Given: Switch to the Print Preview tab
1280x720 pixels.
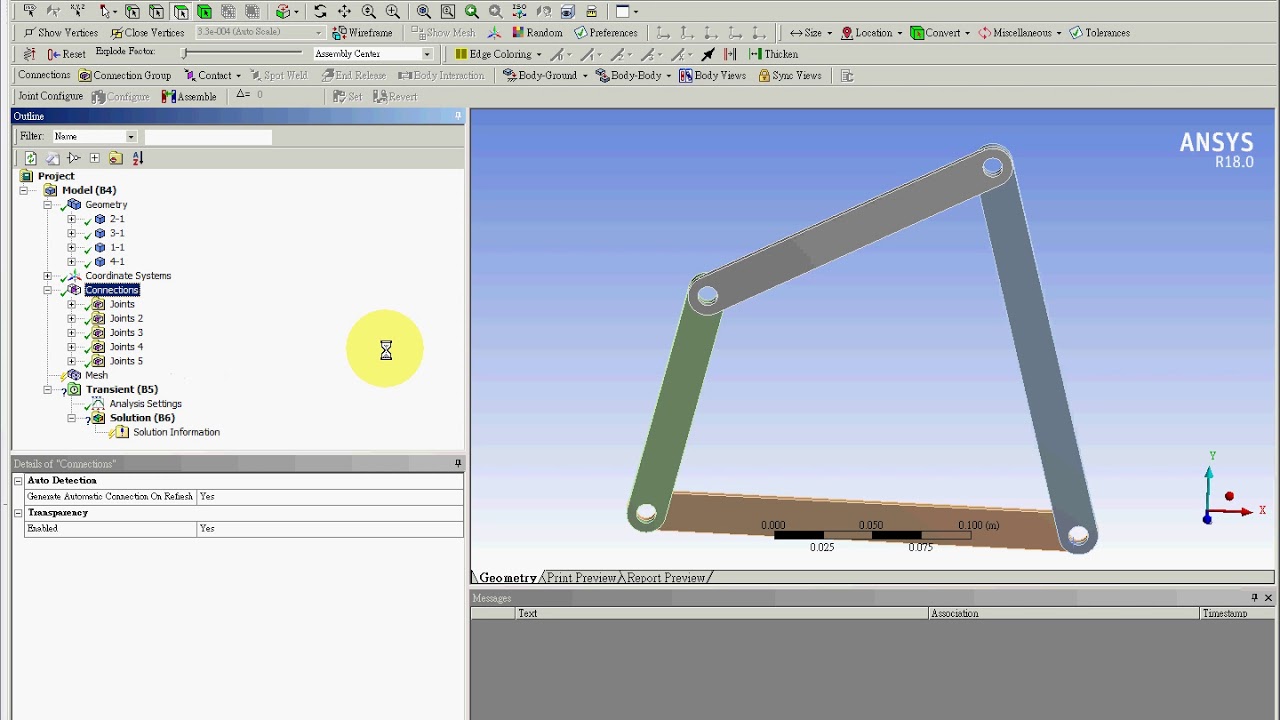Looking at the screenshot, I should click(x=581, y=578).
